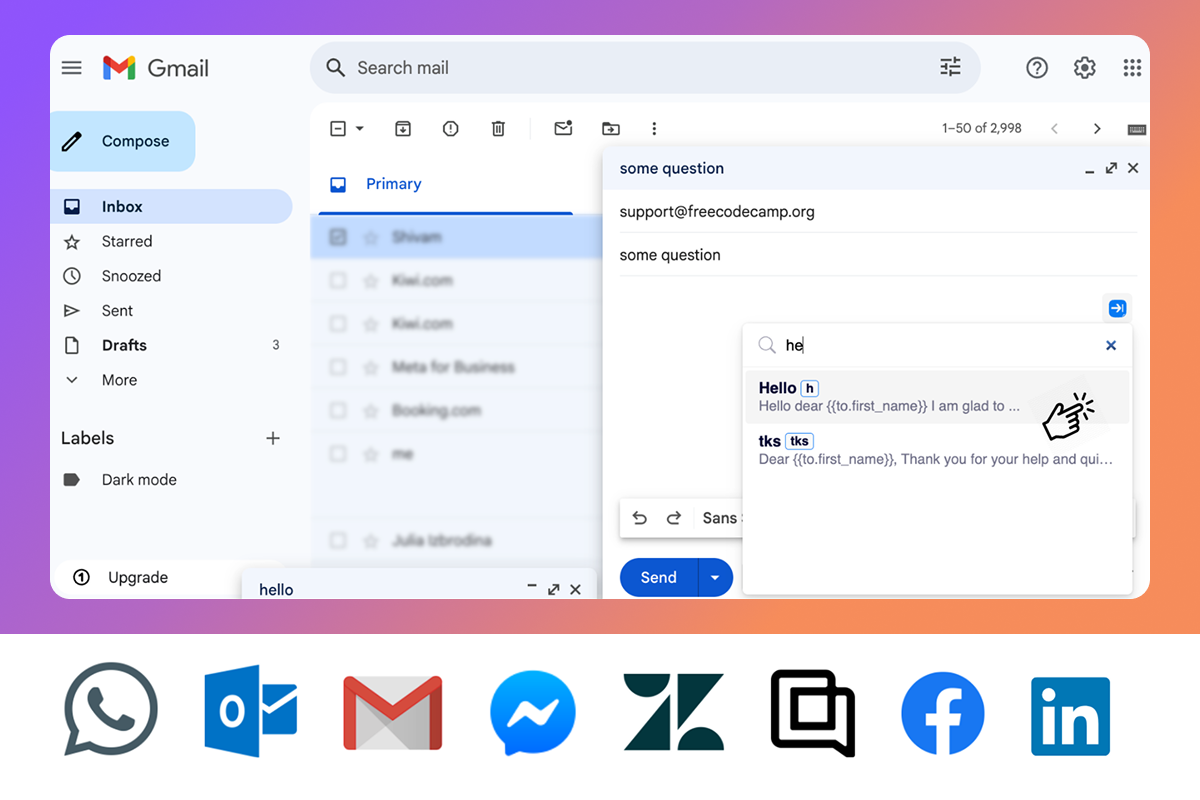Select the Hello template
Image resolution: width=1200 pixels, height=800 pixels.
pyautogui.click(x=937, y=396)
